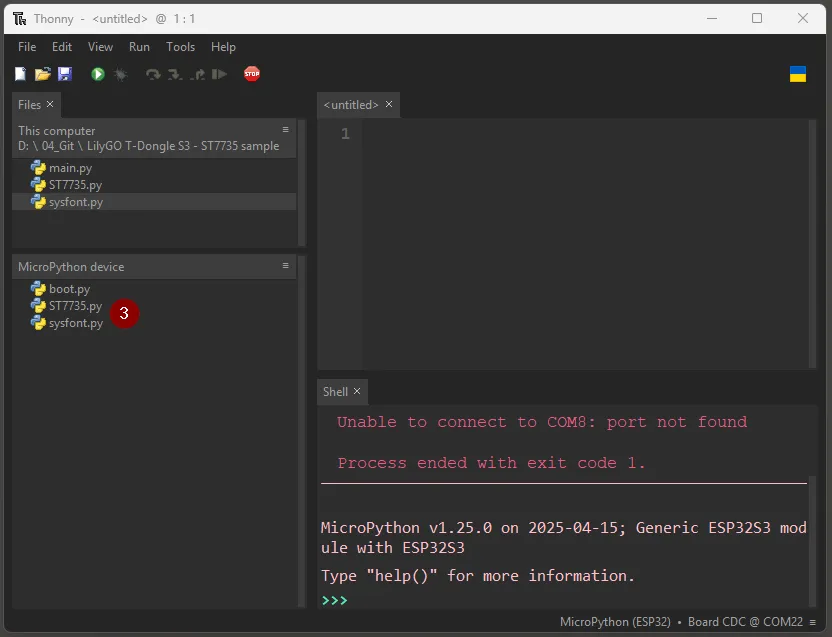The width and height of the screenshot is (832, 637).
Task: Open This computer panel hamburger menu
Action: [x=285, y=130]
